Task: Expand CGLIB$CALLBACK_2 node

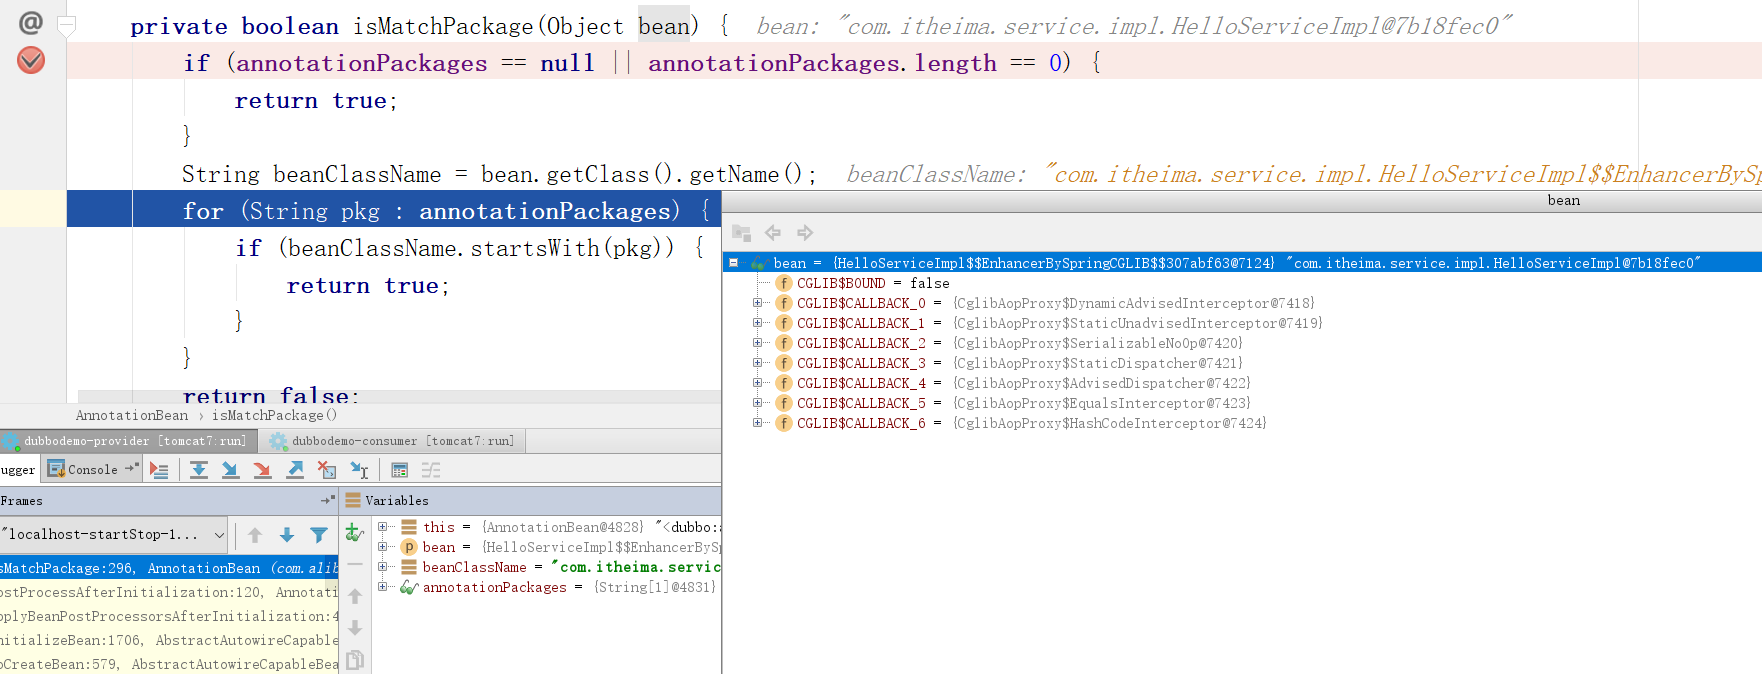Action: coord(757,343)
